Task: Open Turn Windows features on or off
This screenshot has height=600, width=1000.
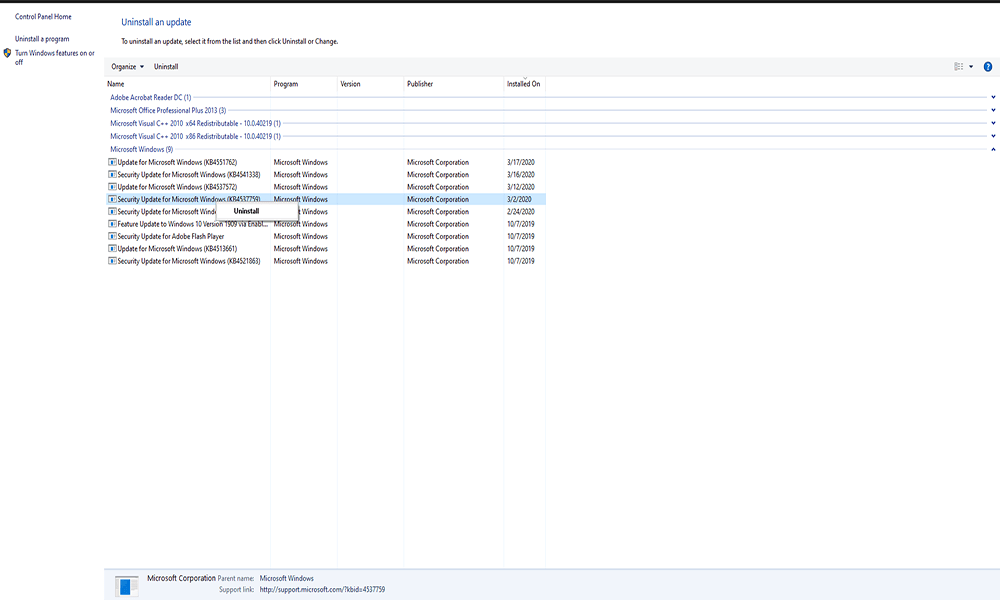Action: click(x=55, y=57)
